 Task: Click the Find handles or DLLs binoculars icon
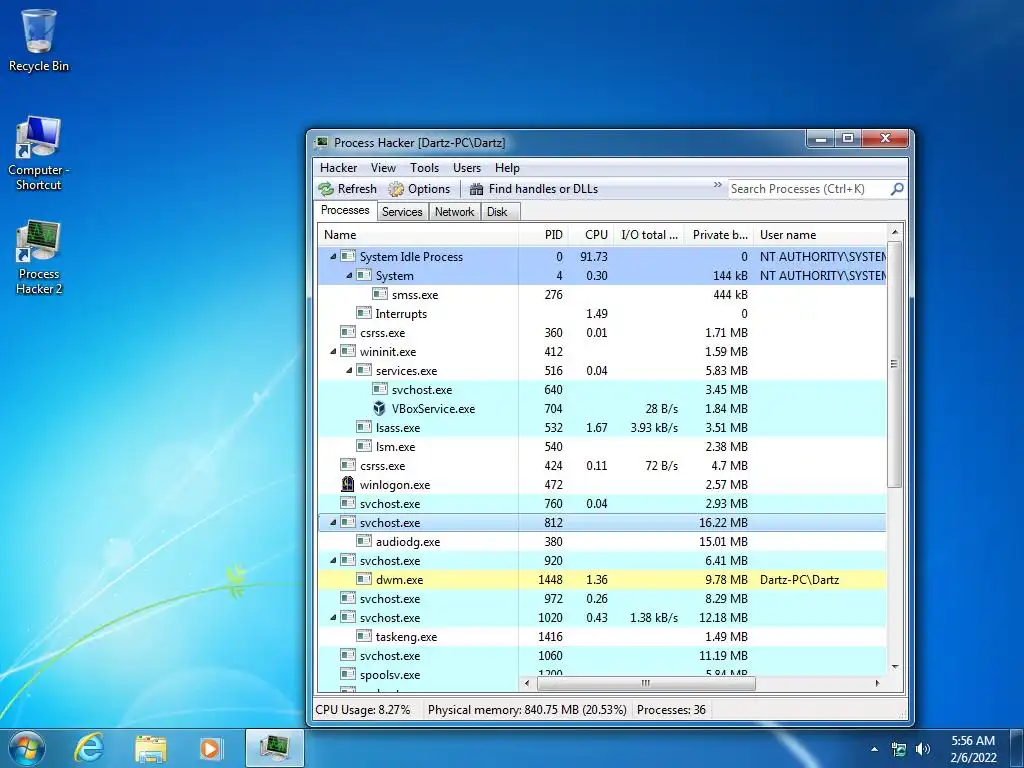476,189
